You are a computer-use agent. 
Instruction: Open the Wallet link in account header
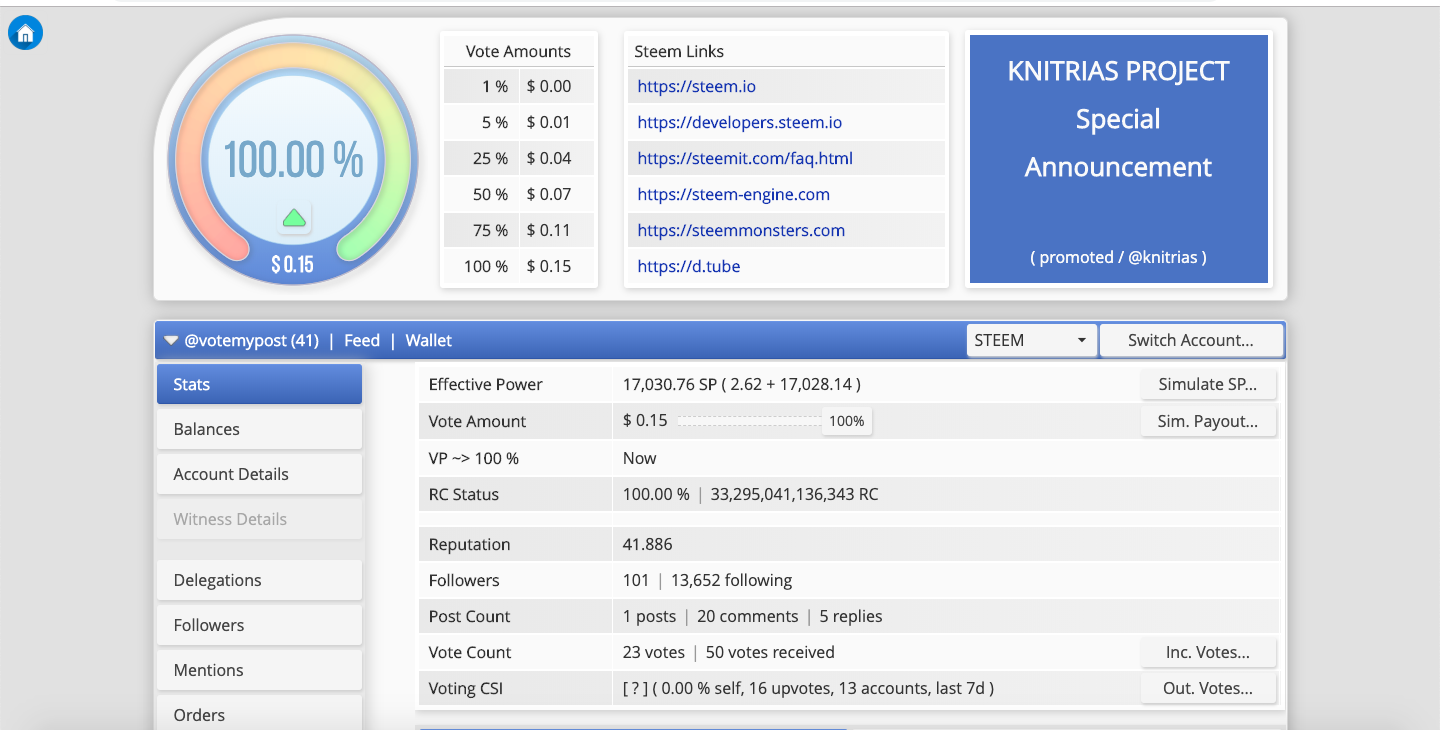[x=429, y=341]
